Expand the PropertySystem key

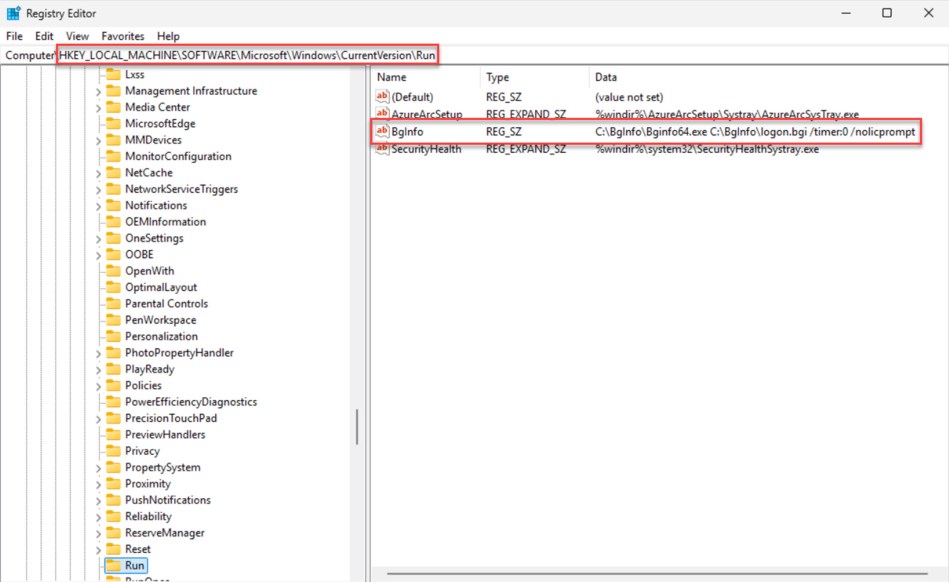(x=98, y=468)
